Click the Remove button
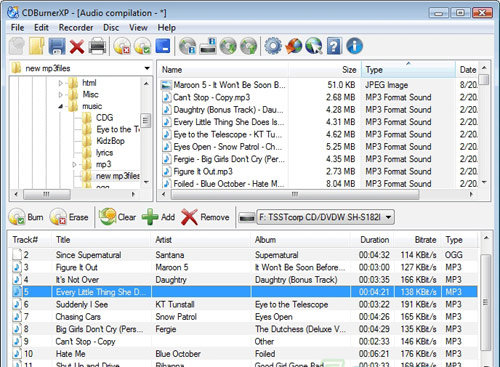The image size is (500, 367). [x=206, y=217]
